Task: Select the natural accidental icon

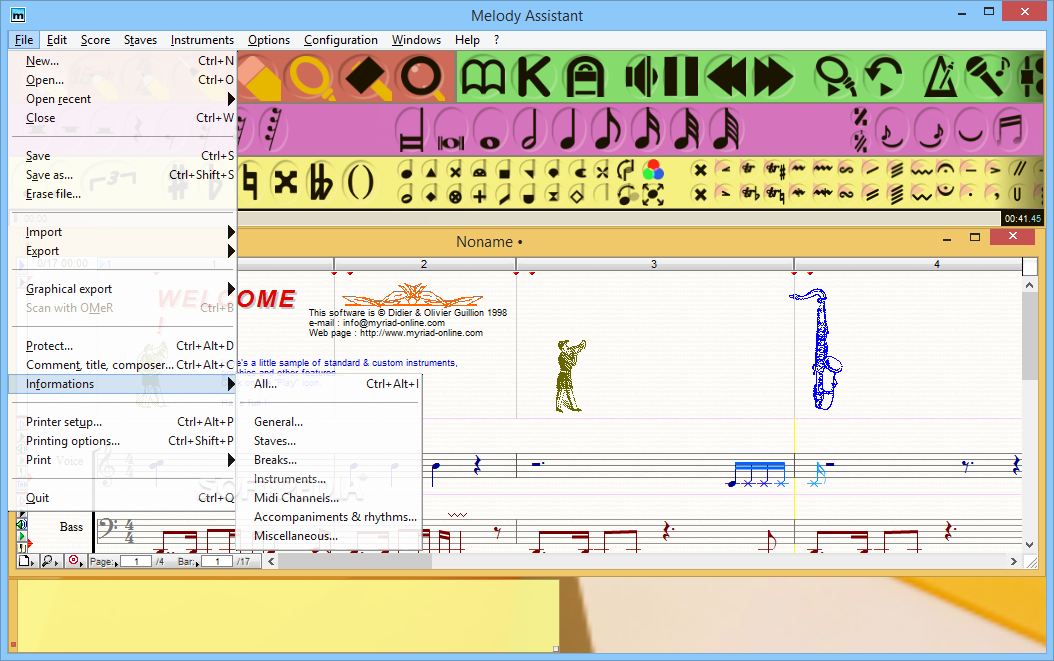Action: (249, 182)
